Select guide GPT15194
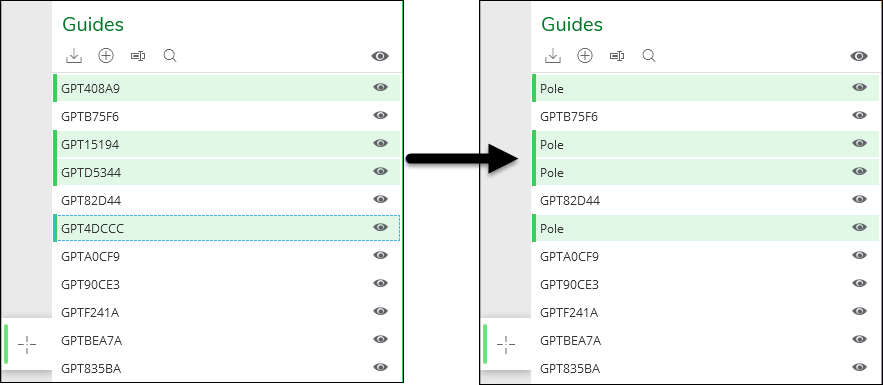883x385 pixels. (226, 144)
